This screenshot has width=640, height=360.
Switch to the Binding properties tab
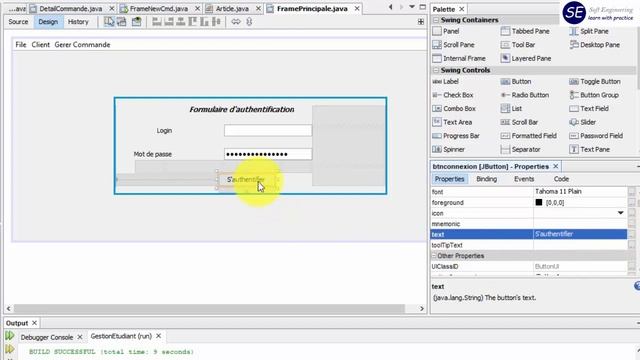coord(487,179)
